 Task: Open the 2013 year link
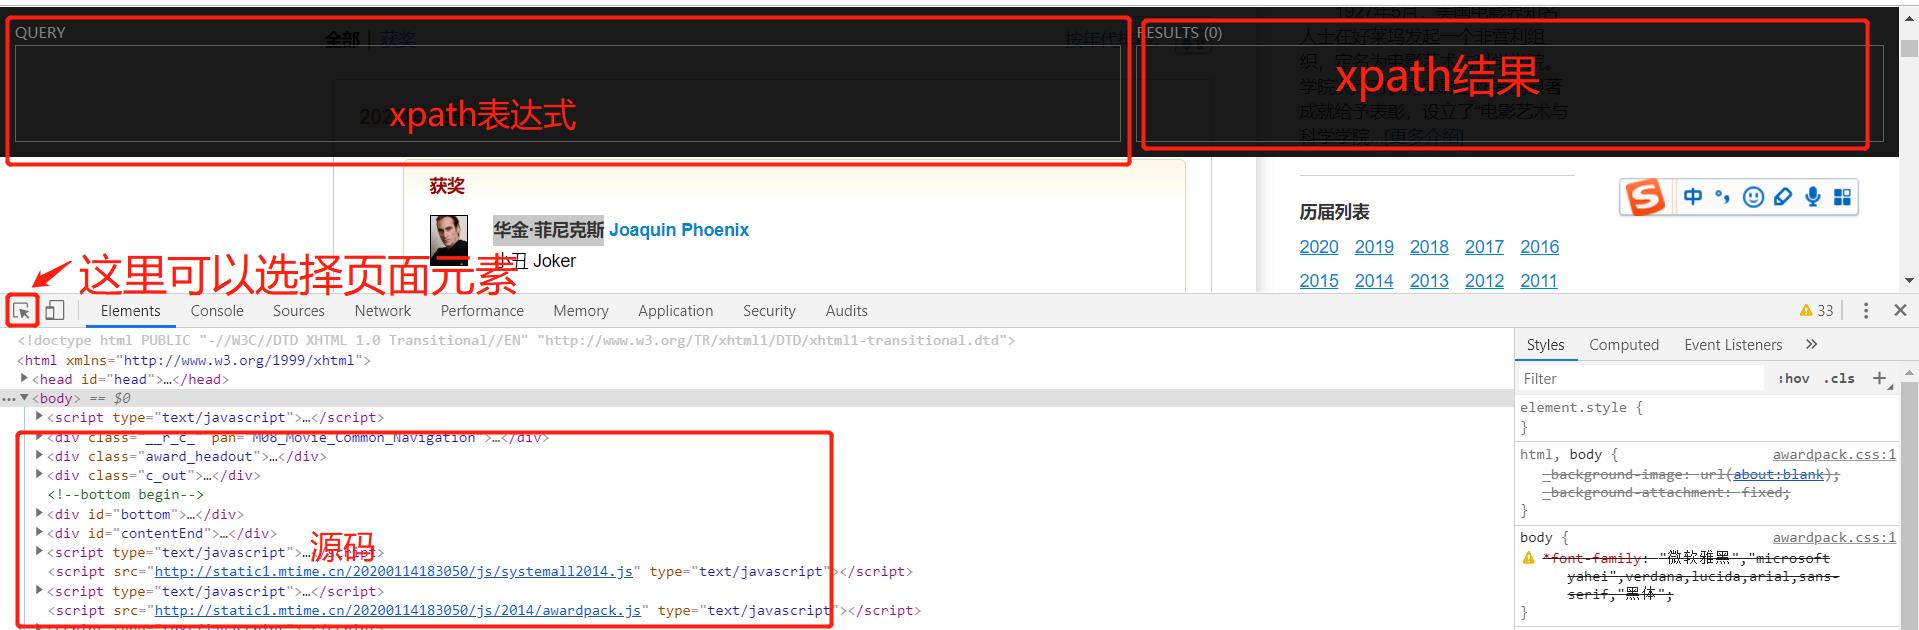coord(1429,281)
